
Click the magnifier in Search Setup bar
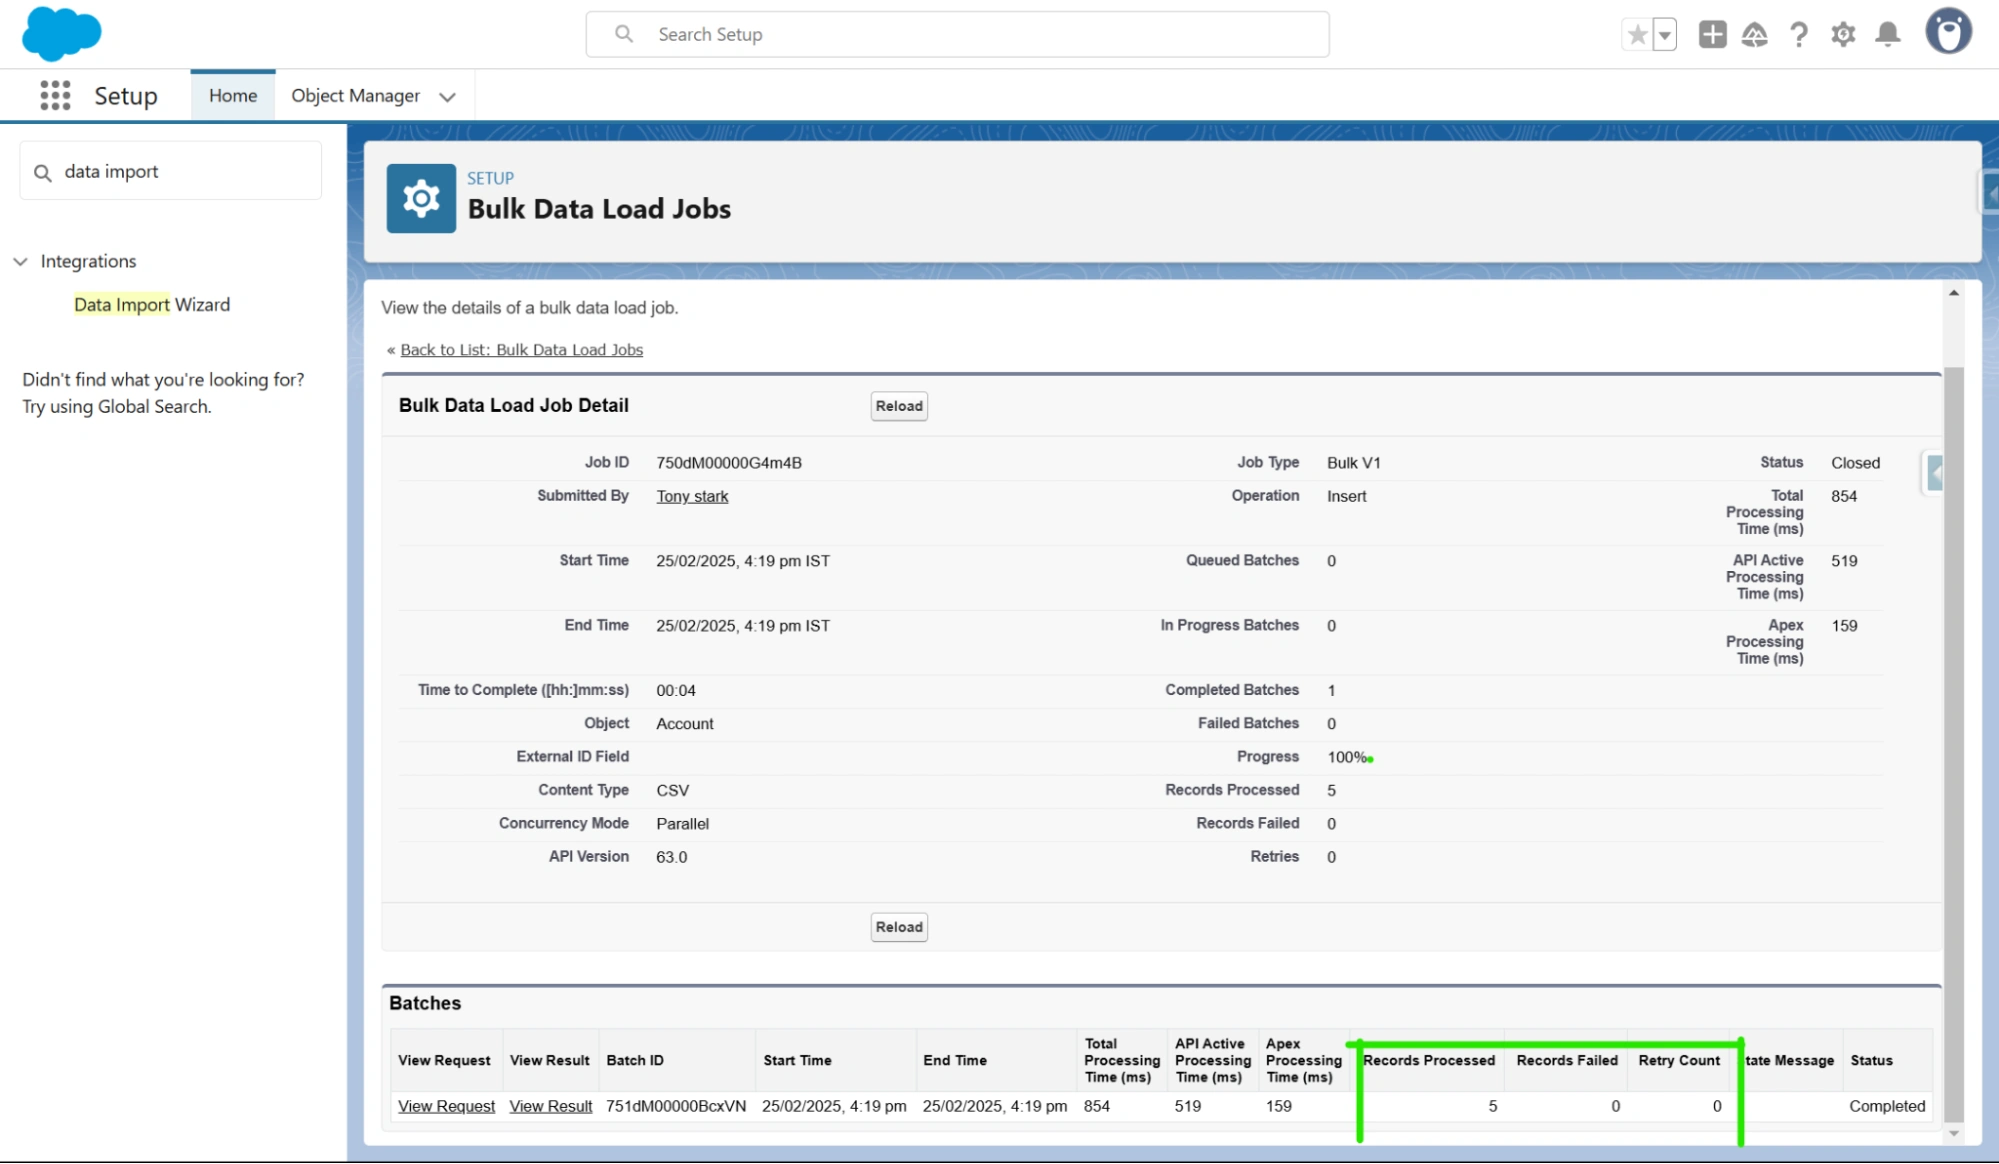point(622,33)
